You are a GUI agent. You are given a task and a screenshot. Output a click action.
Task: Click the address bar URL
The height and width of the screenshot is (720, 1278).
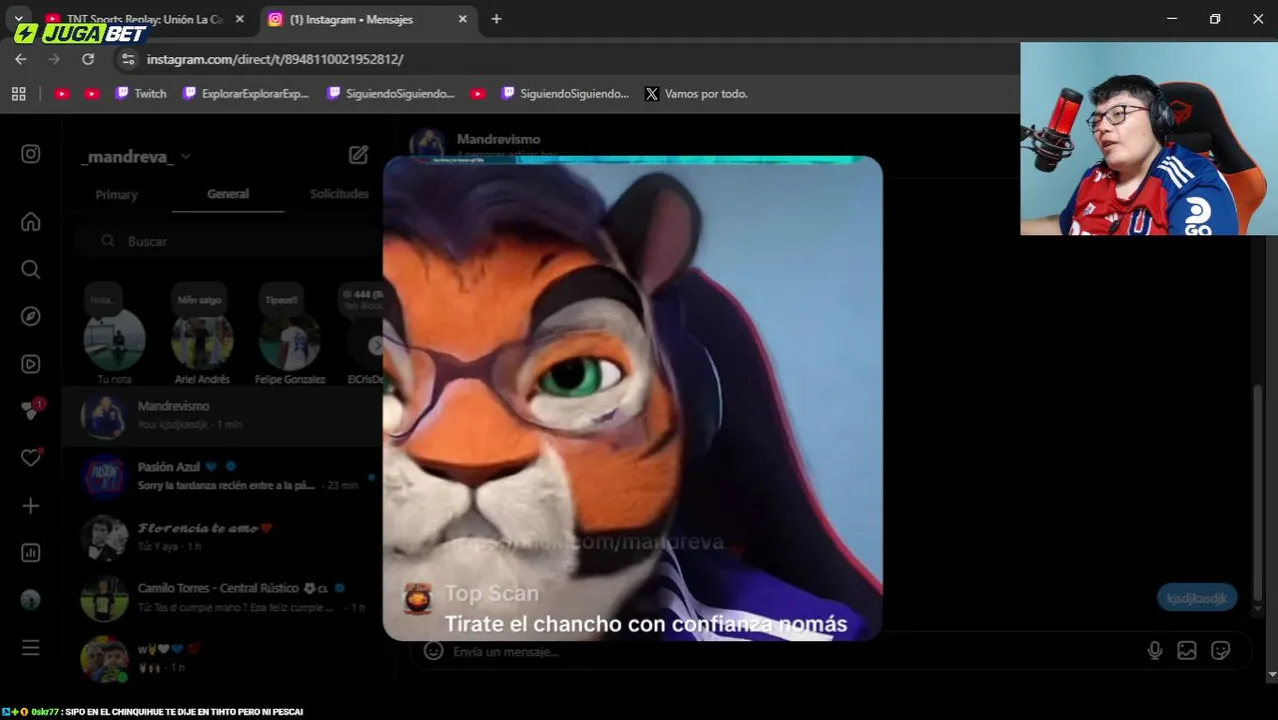click(275, 59)
